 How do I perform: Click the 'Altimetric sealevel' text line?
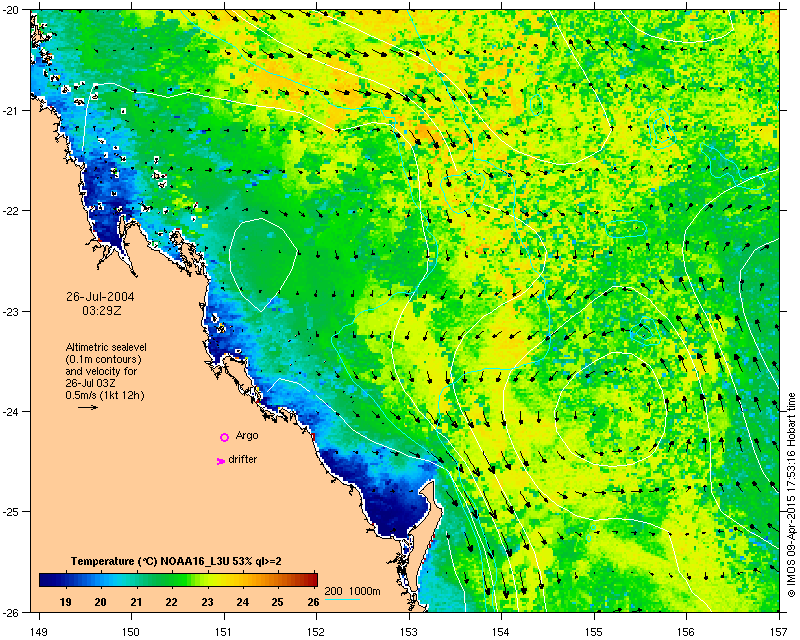(x=106, y=347)
